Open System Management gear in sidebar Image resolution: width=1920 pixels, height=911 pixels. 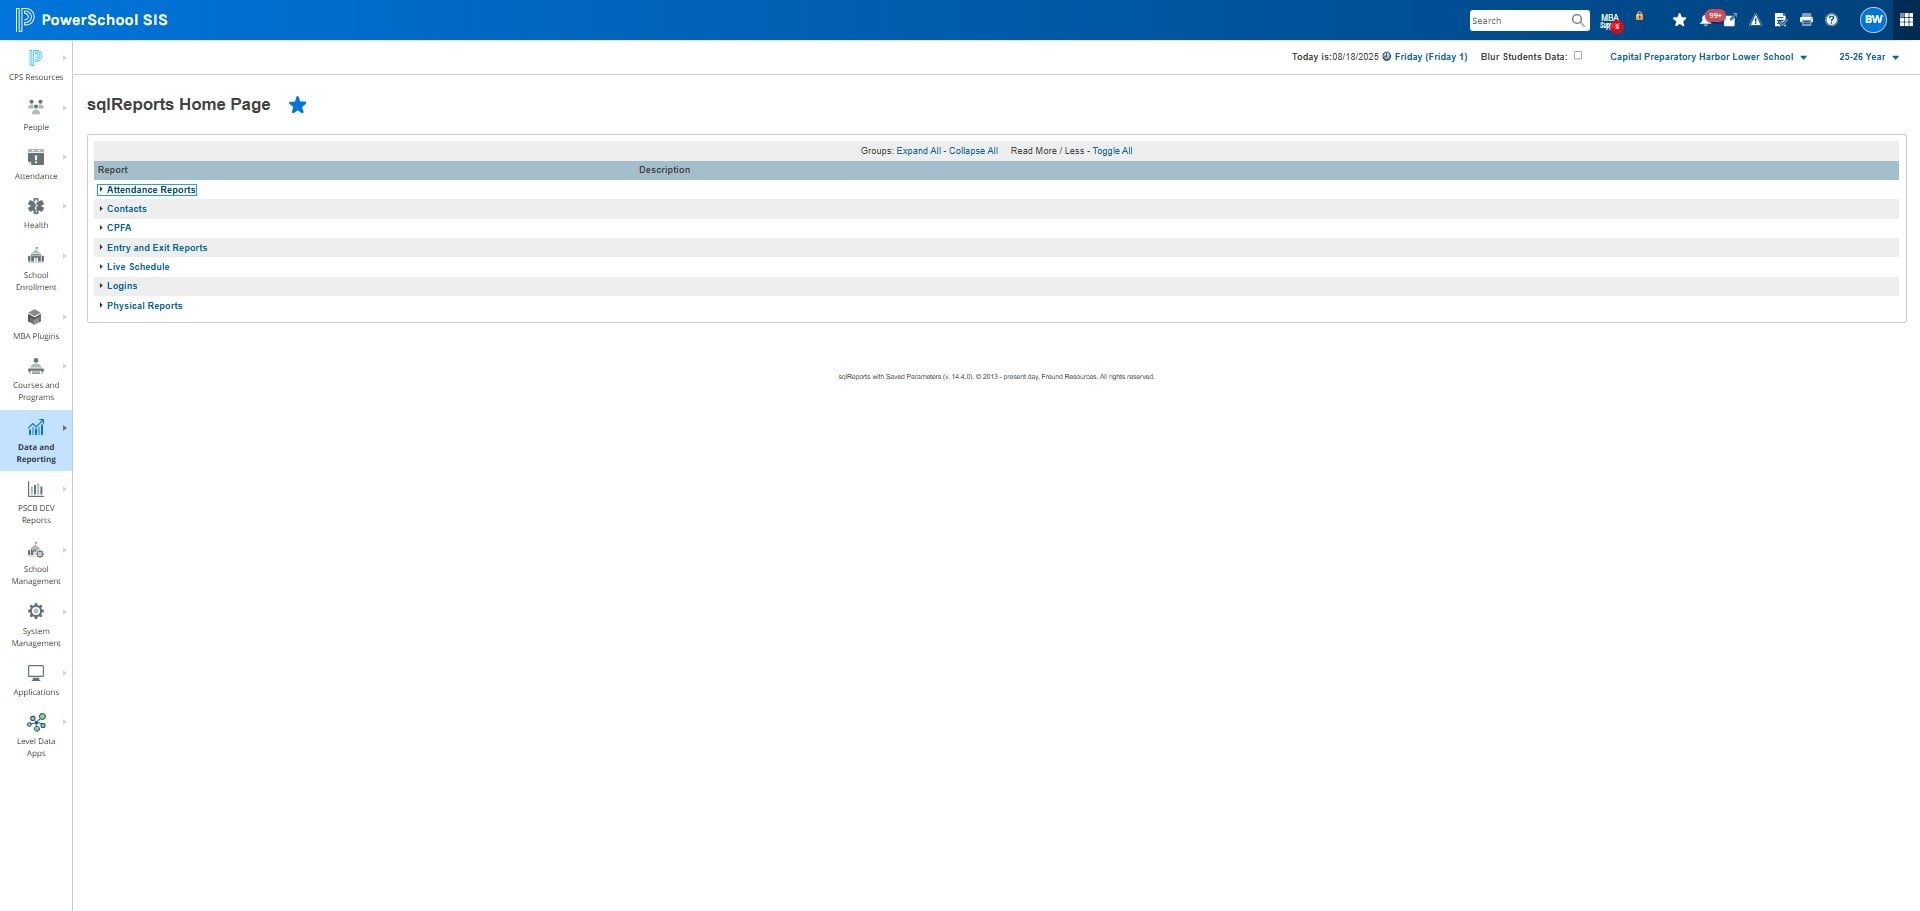click(36, 623)
